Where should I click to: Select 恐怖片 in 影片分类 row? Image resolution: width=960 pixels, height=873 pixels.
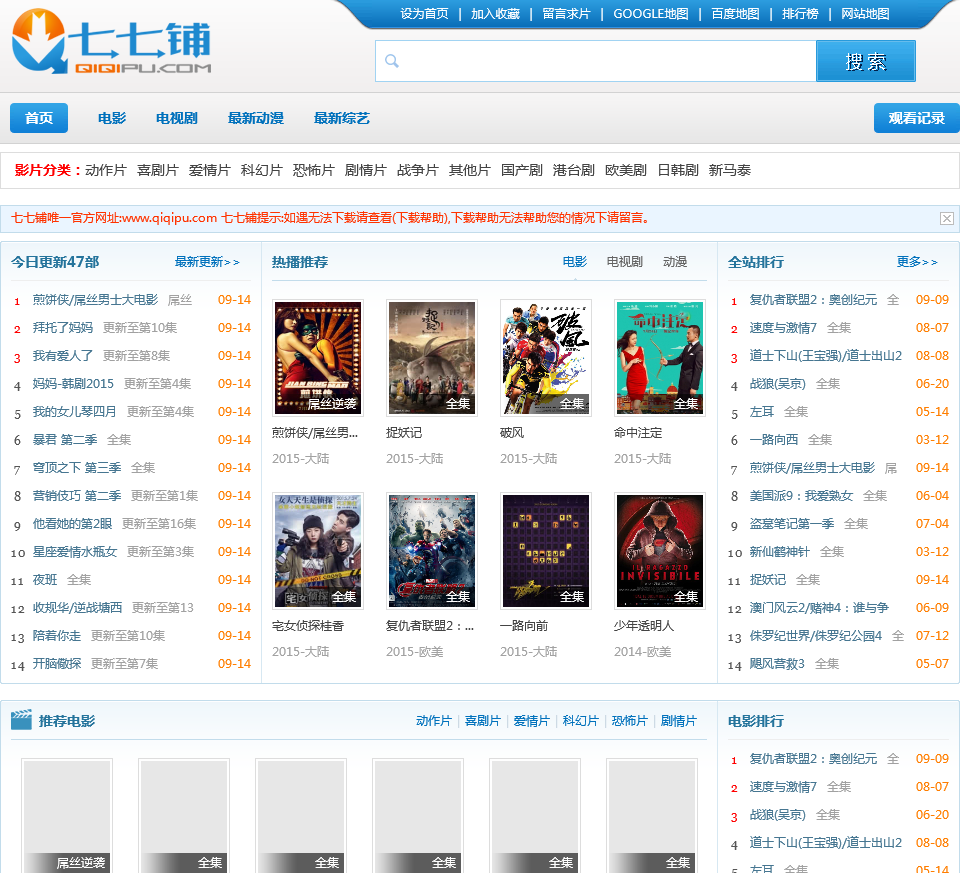pos(314,170)
